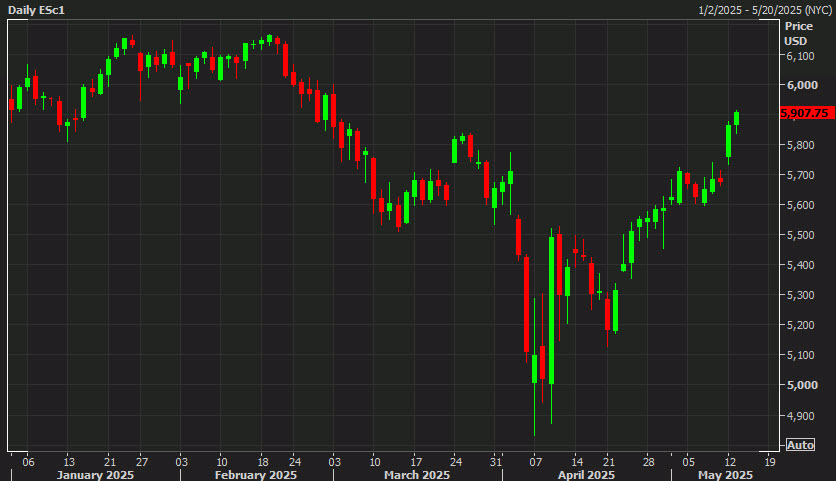Image resolution: width=836 pixels, height=481 pixels.
Task: Click the 07 date tick in April
Action: [536, 462]
